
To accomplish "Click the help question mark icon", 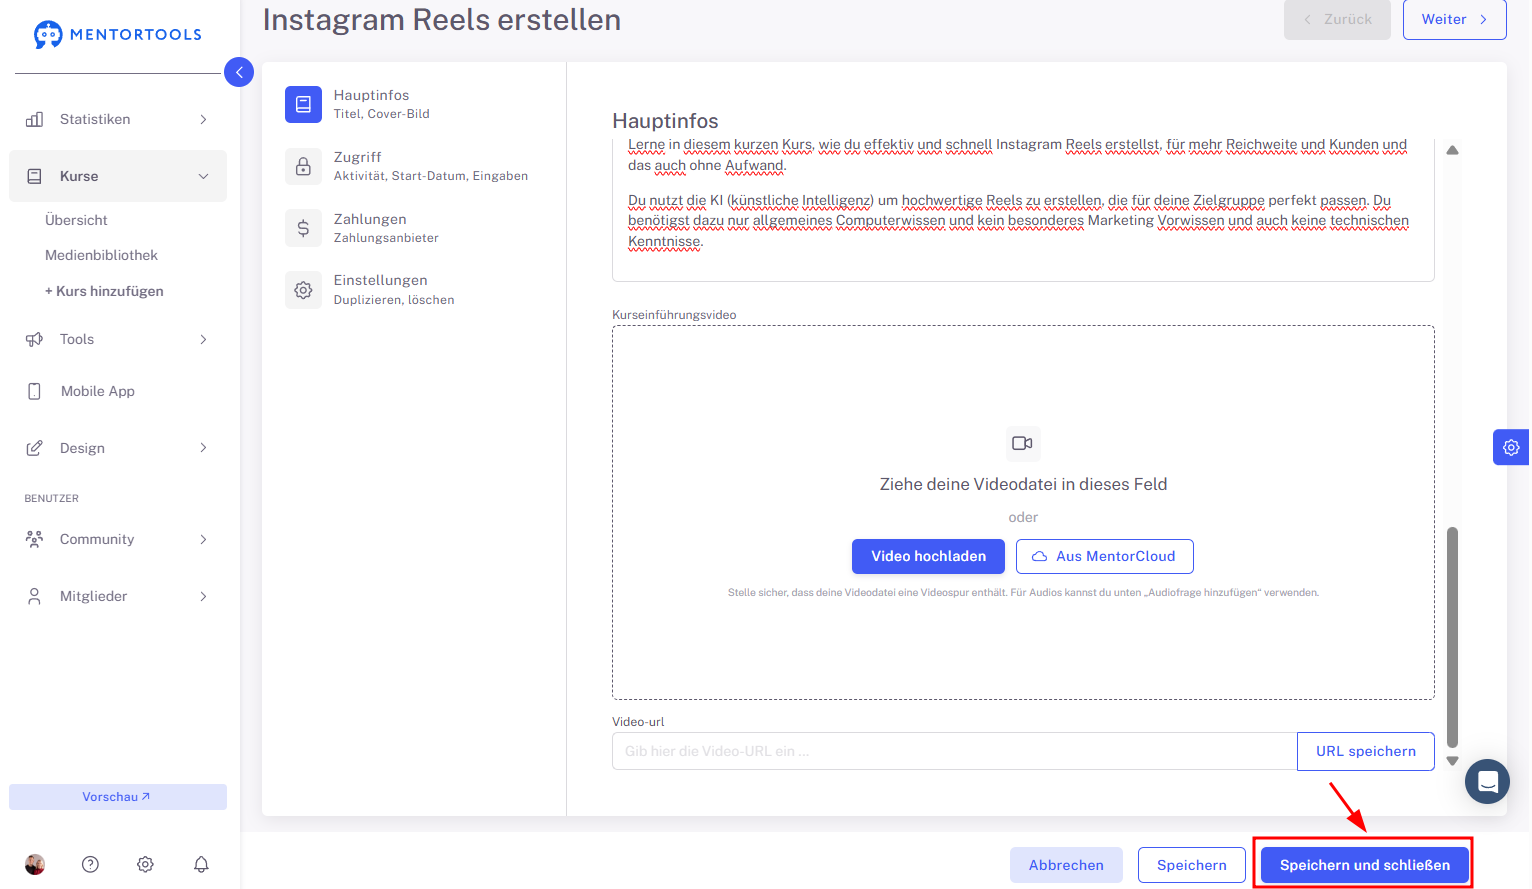I will coord(90,864).
